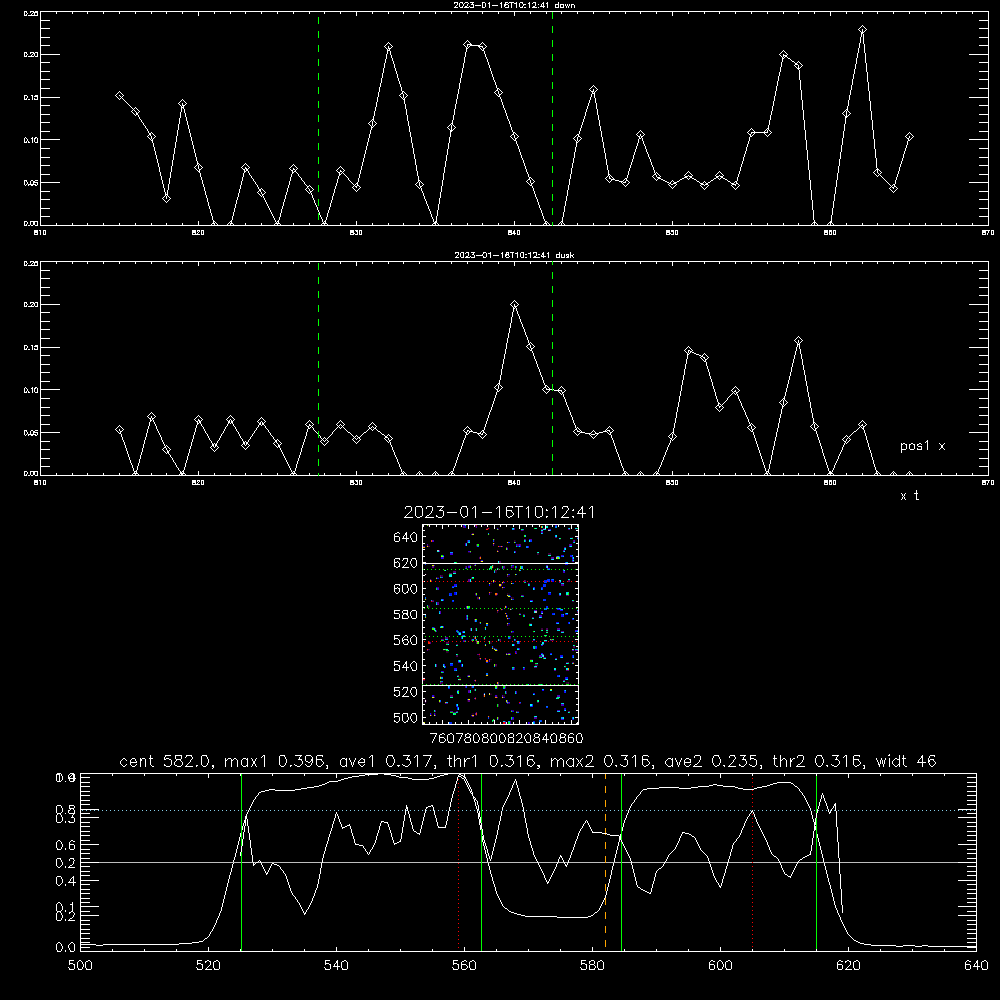Click the left green dashed line in the dawn plot
The width and height of the screenshot is (1000, 1000).
click(x=318, y=118)
